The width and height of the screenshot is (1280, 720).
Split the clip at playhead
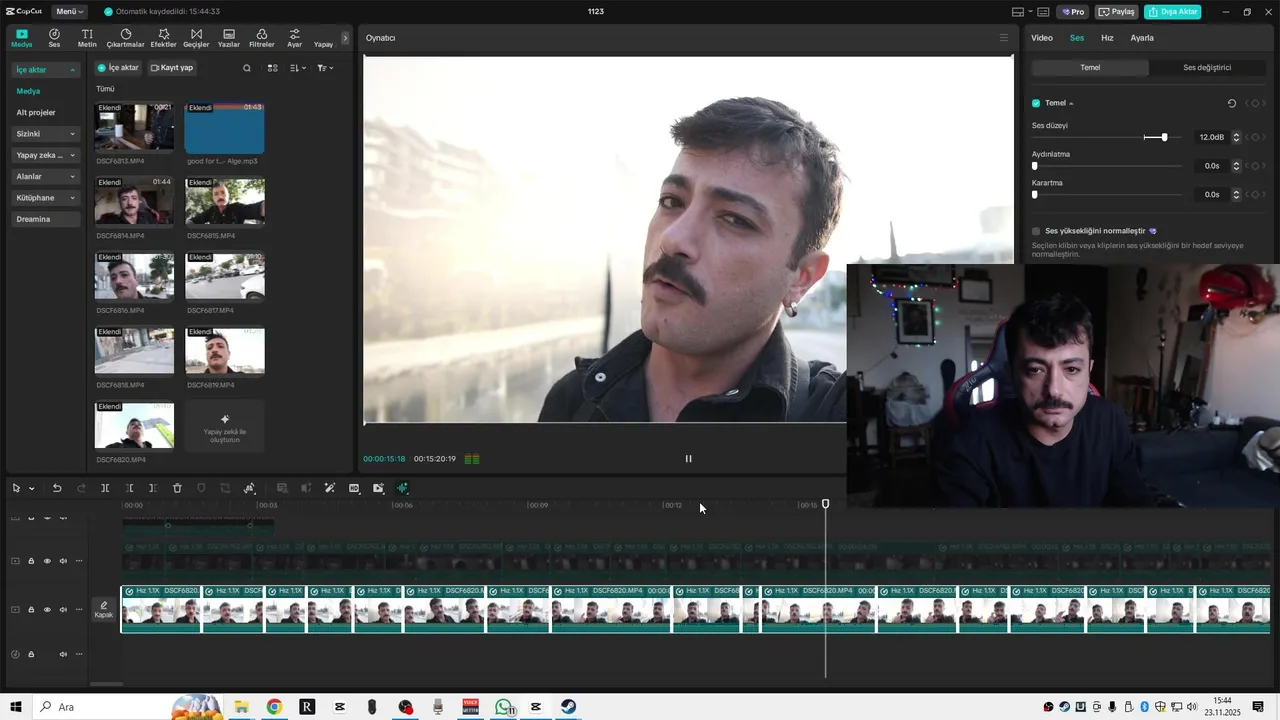click(105, 488)
